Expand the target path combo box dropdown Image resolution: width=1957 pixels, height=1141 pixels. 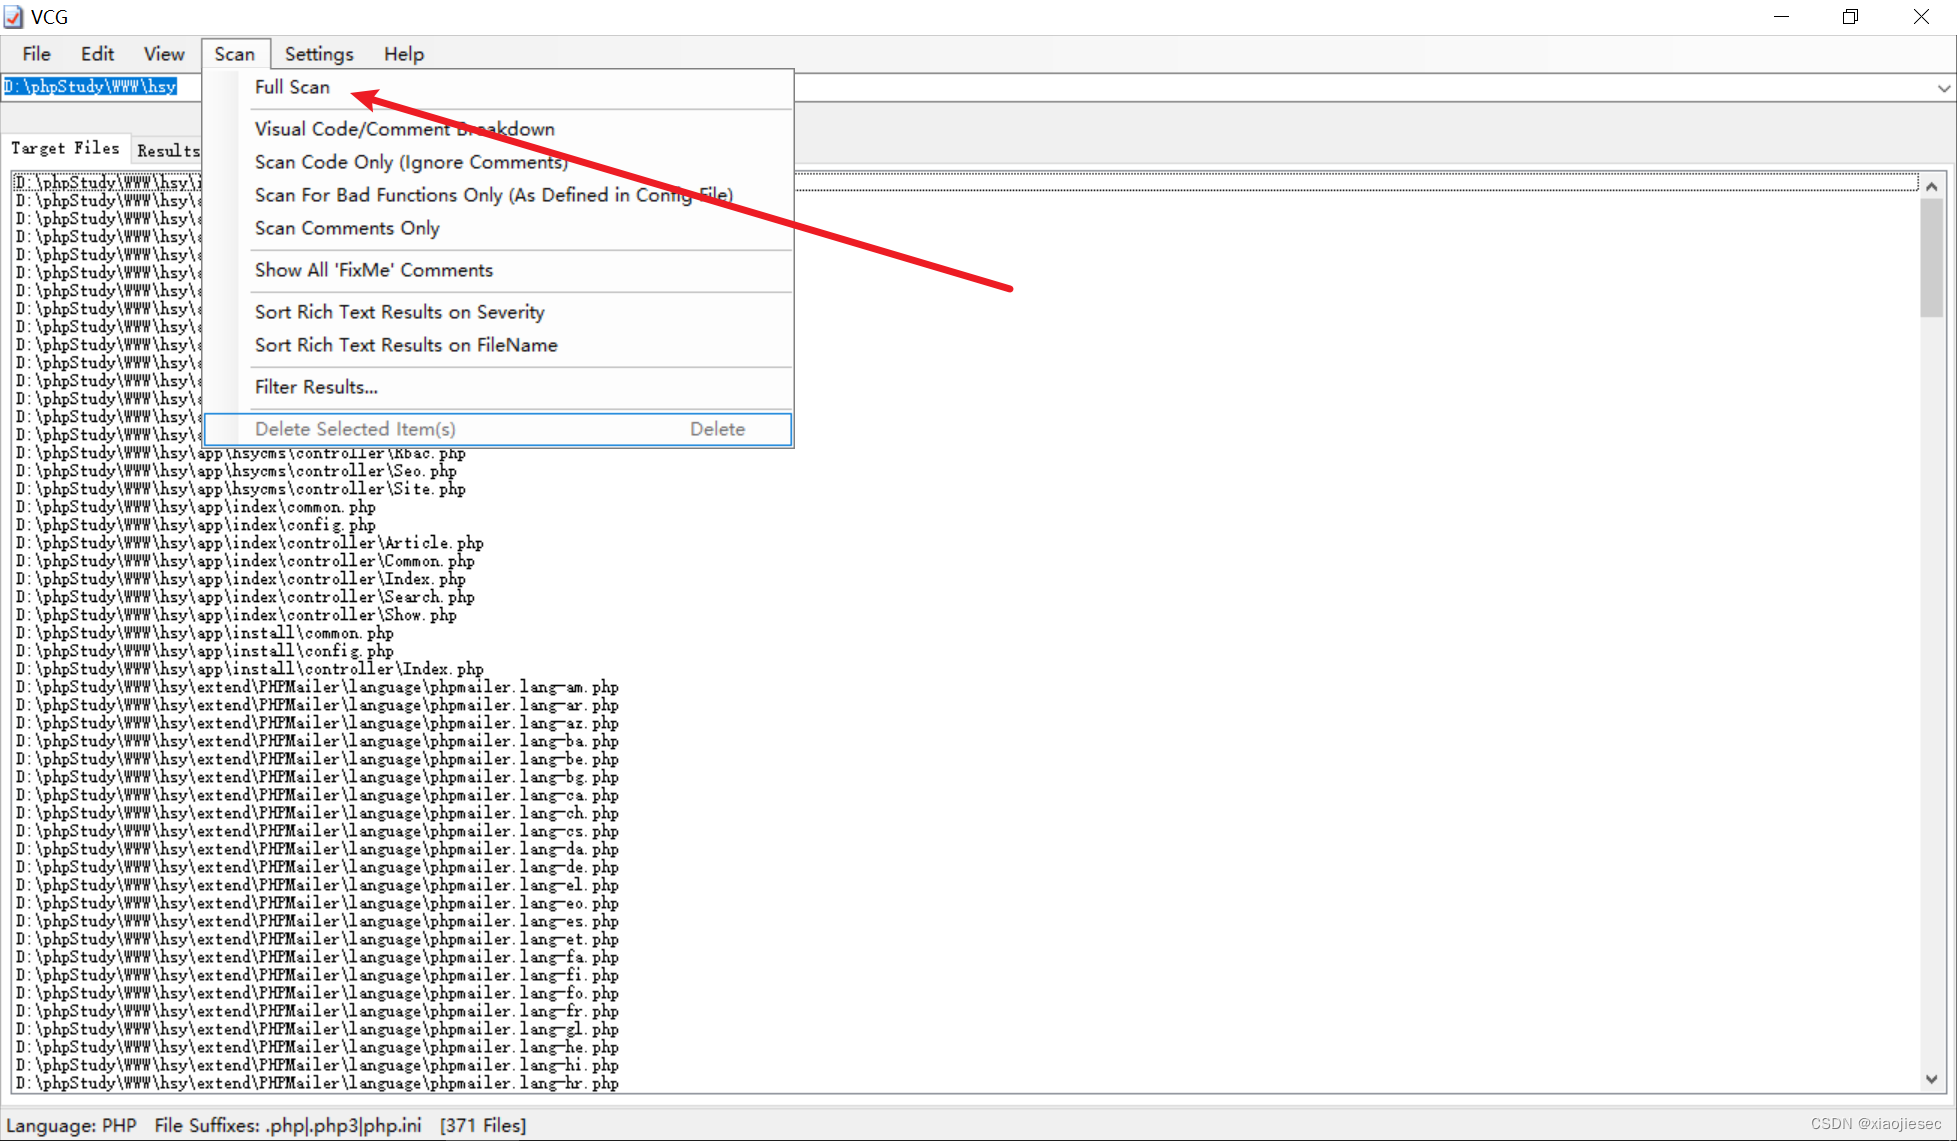[x=1943, y=88]
